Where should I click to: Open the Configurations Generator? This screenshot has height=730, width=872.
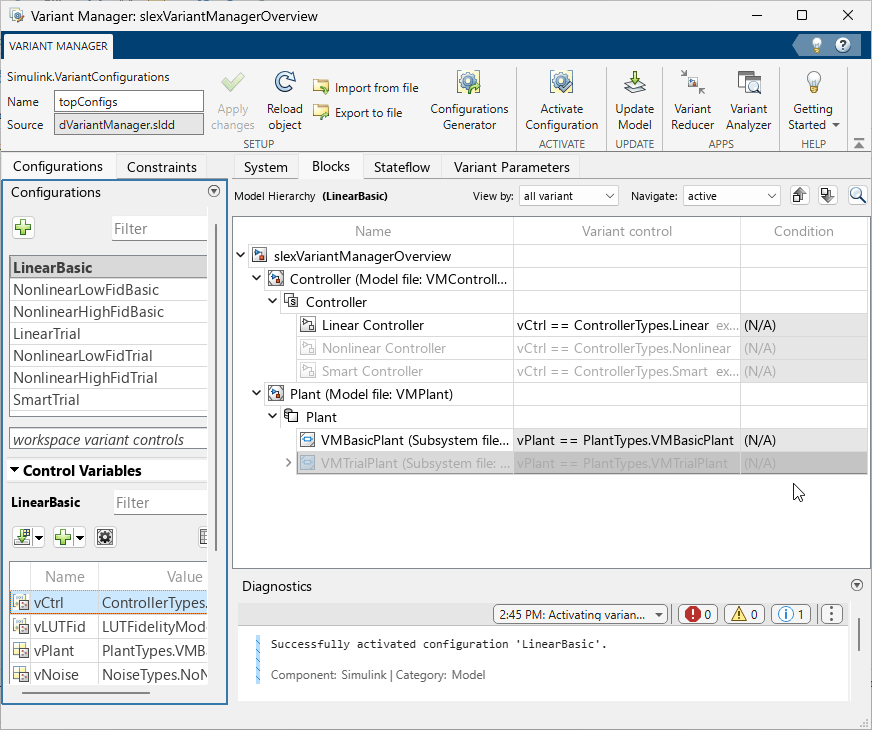coord(469,101)
